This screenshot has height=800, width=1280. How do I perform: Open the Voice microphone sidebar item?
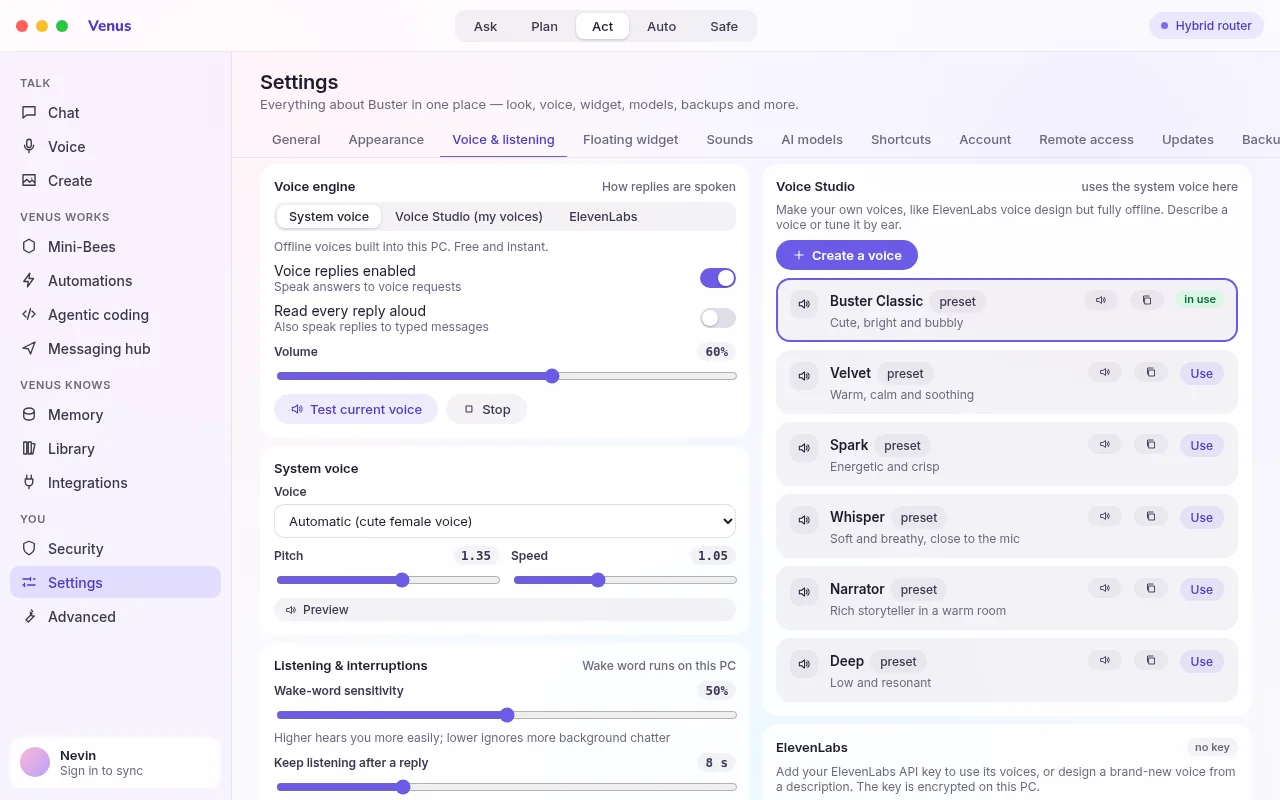pyautogui.click(x=115, y=147)
